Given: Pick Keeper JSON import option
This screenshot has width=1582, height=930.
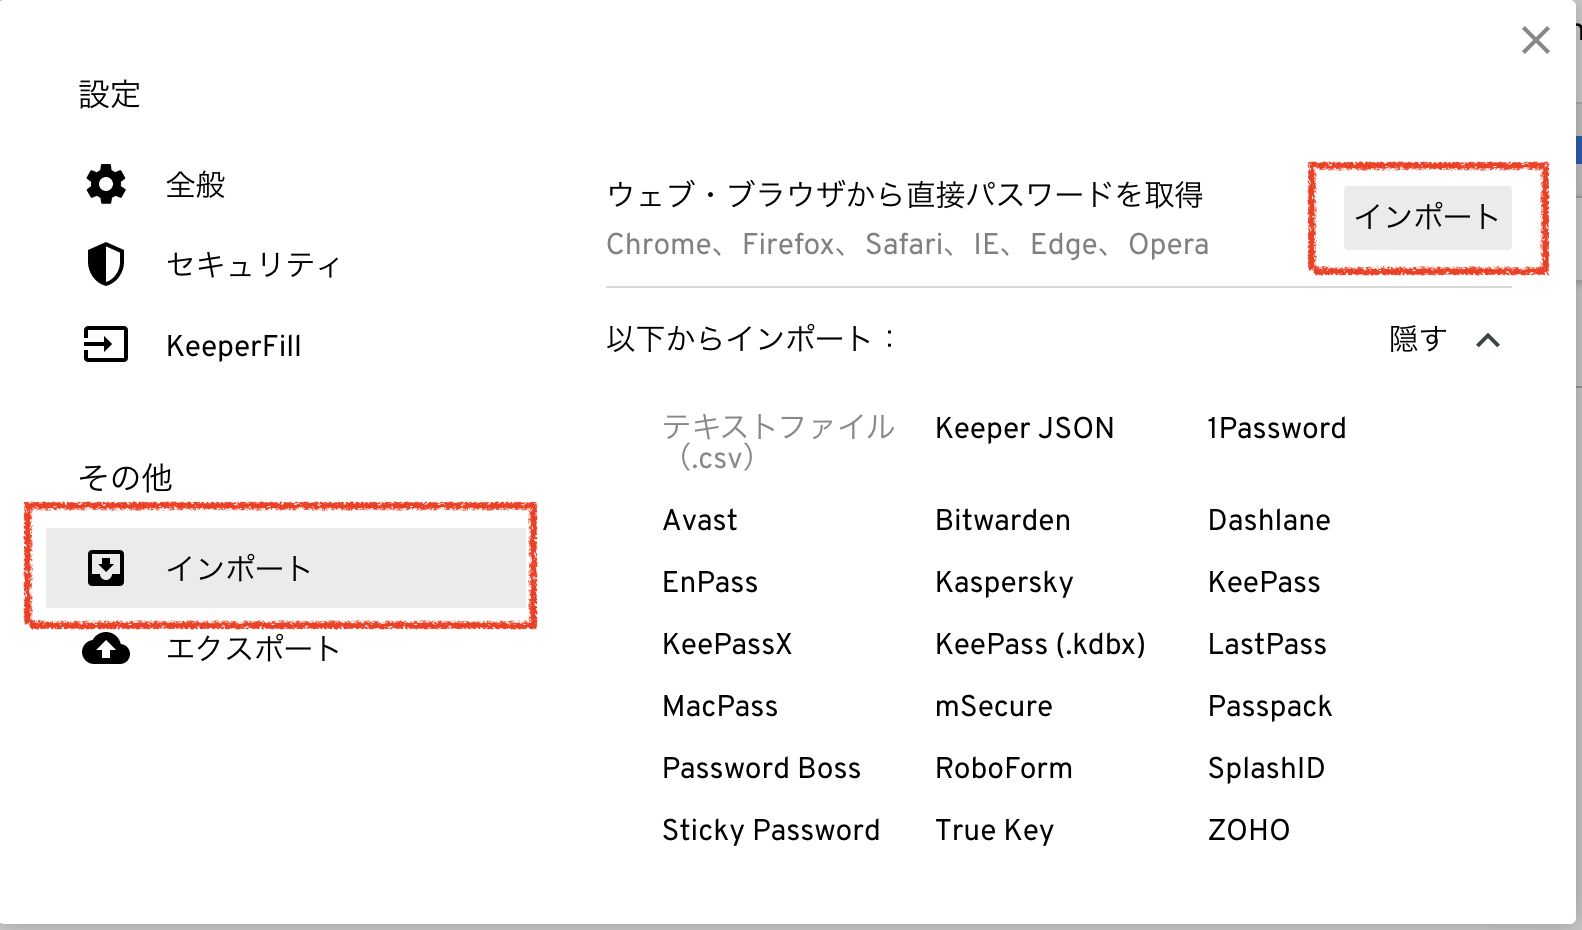Looking at the screenshot, I should pyautogui.click(x=1024, y=429).
